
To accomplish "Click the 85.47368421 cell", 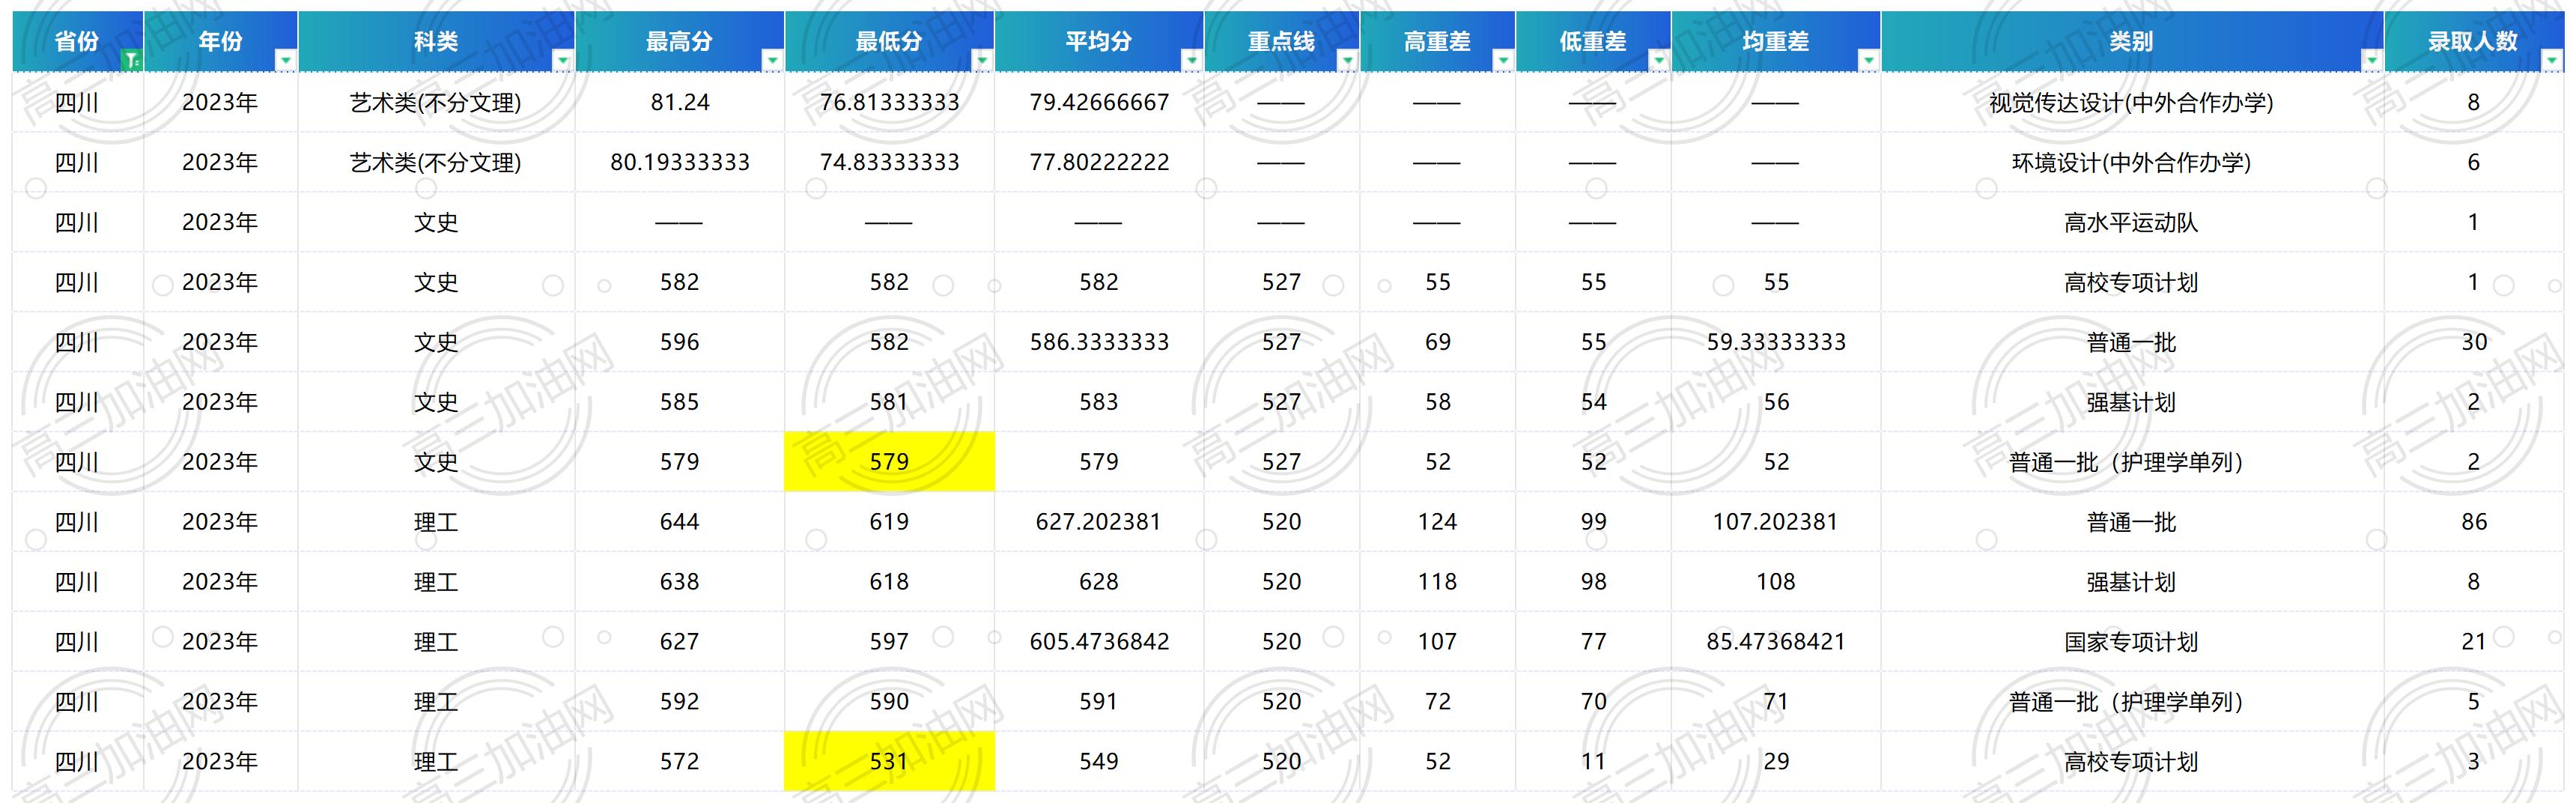I will [x=1776, y=642].
